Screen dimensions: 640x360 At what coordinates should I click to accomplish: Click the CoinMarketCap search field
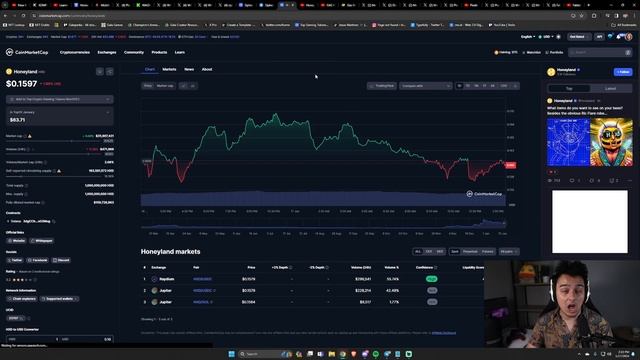[x=600, y=52]
